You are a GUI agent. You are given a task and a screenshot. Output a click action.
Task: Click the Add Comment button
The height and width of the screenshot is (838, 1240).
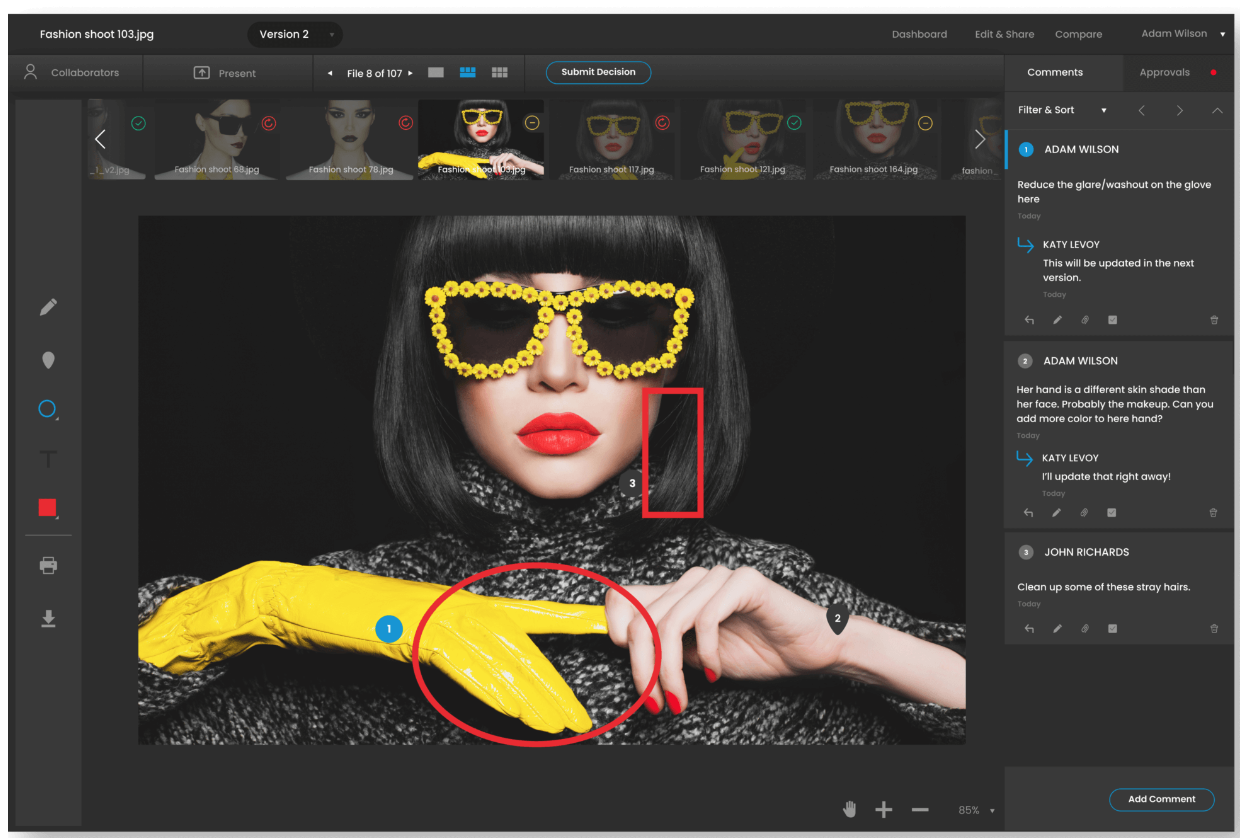pyautogui.click(x=1161, y=799)
